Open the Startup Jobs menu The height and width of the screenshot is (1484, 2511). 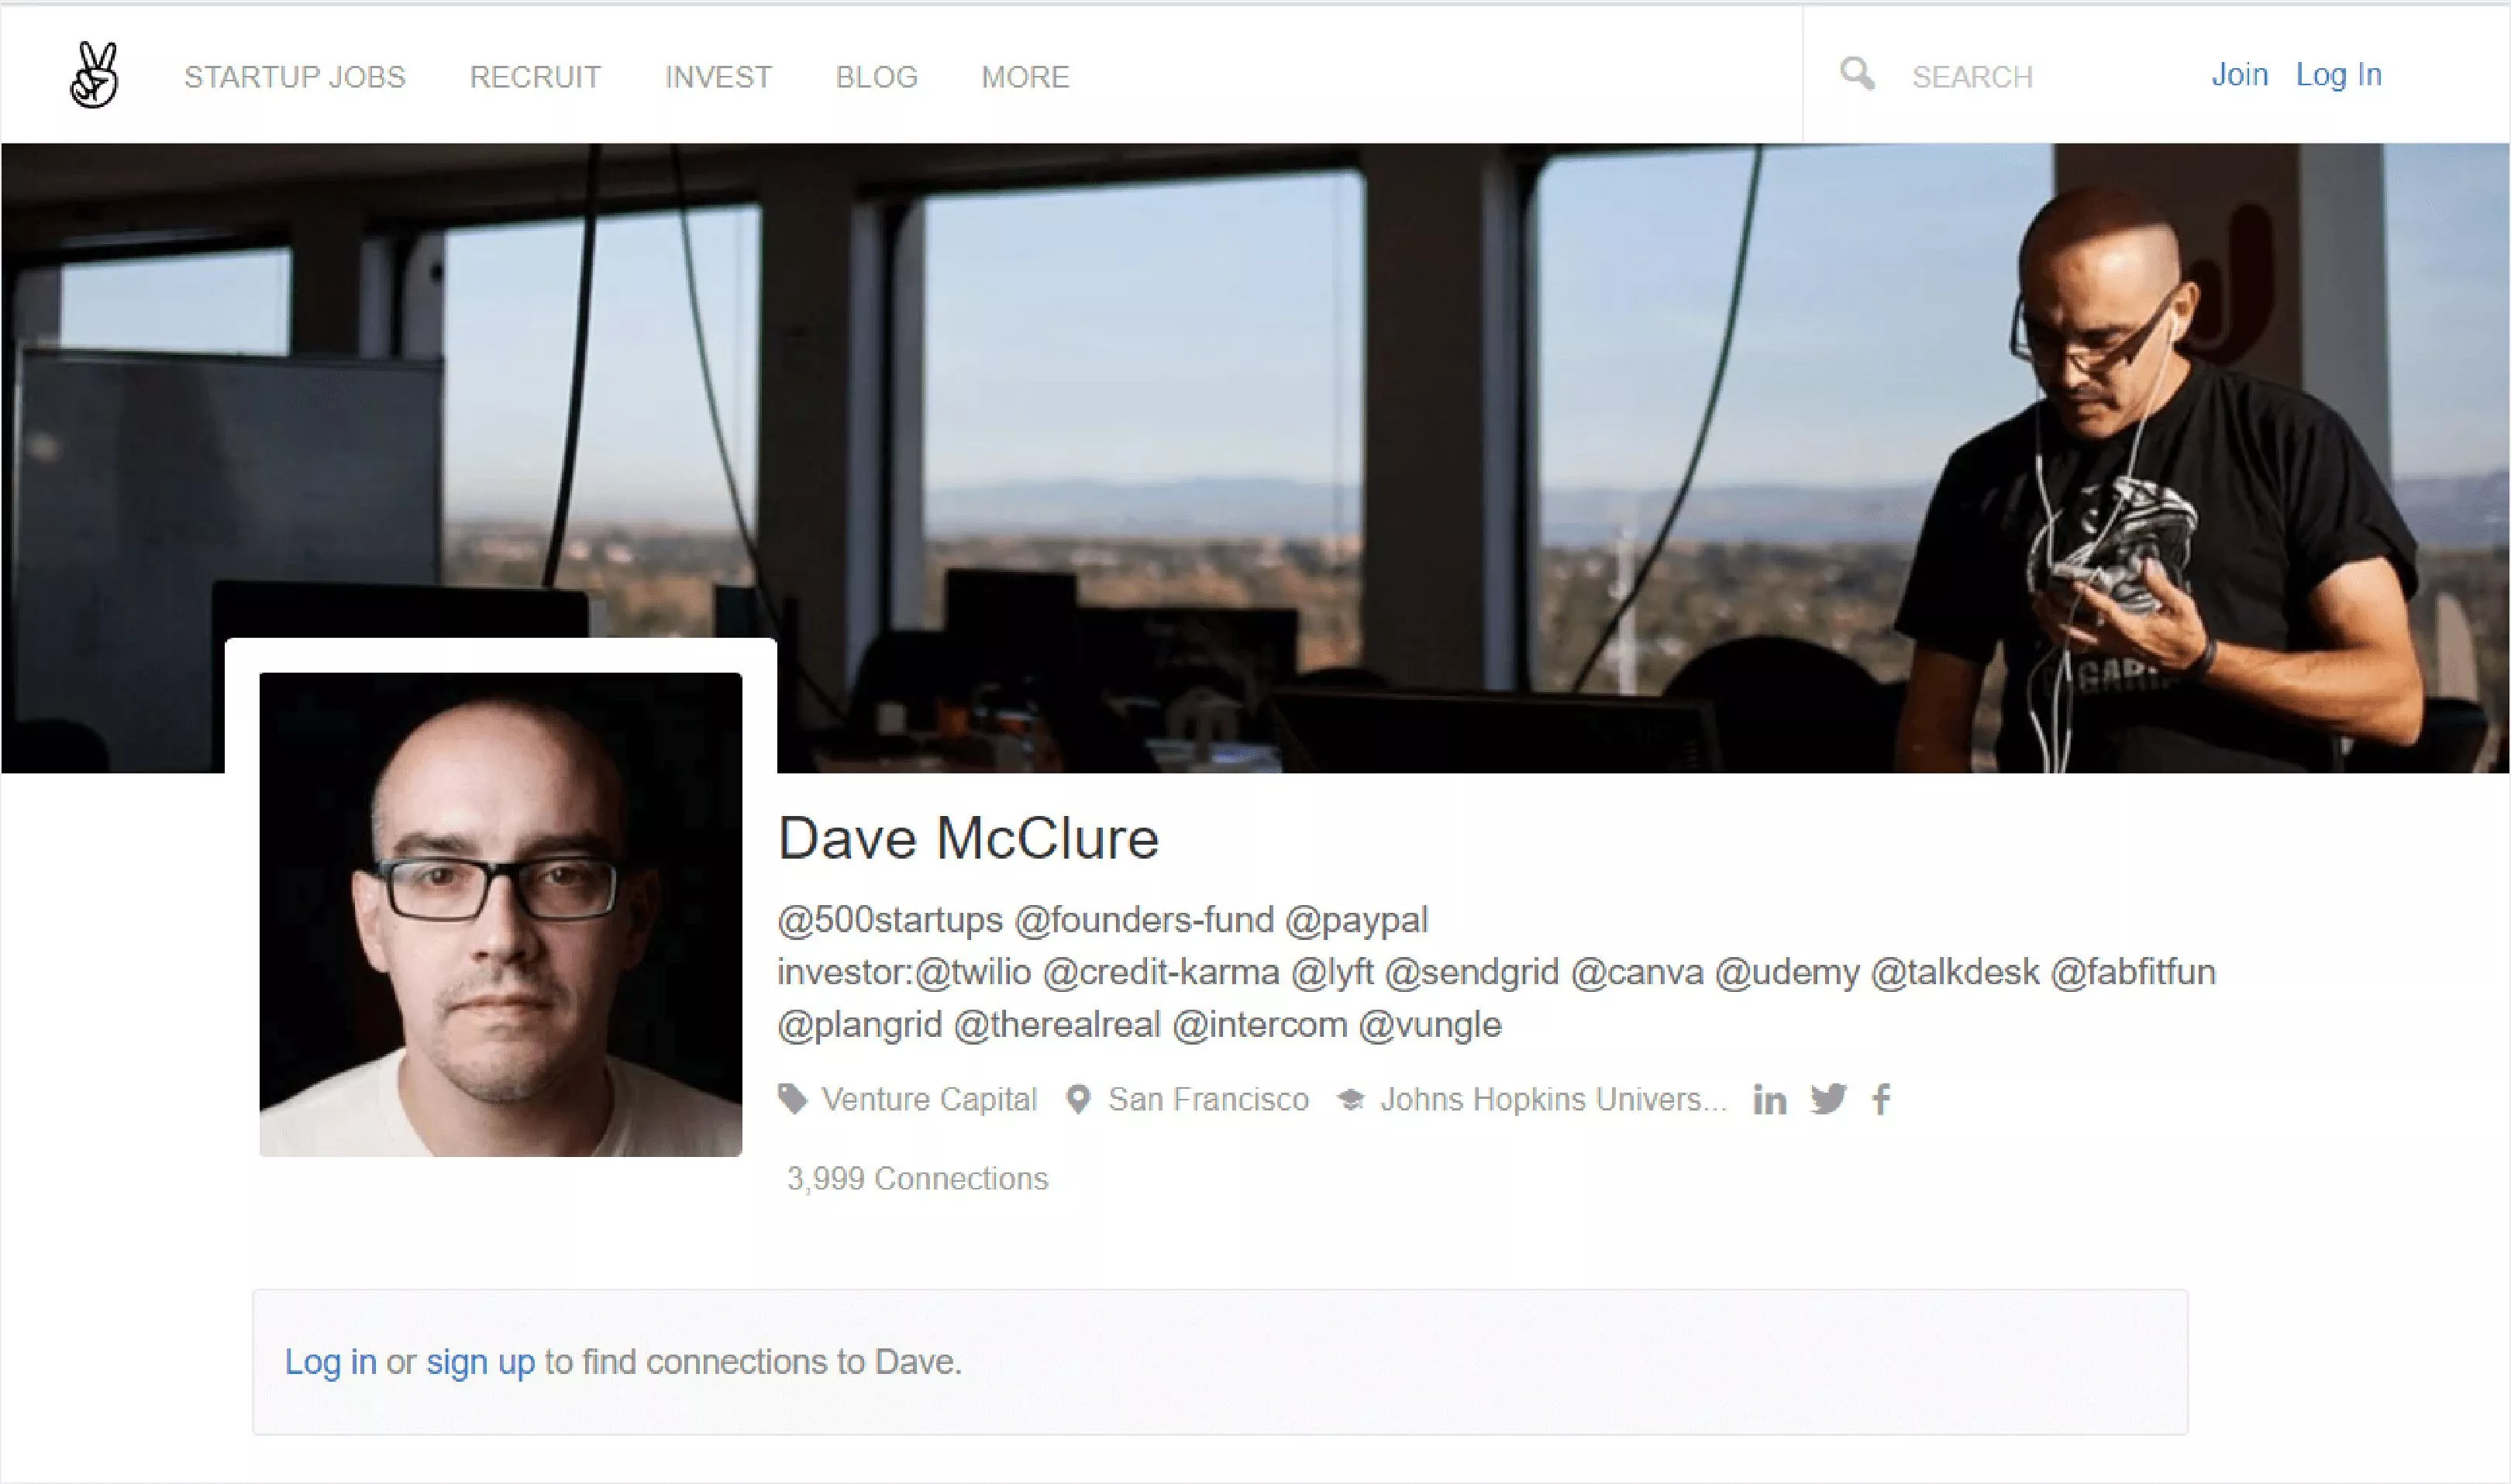tap(295, 77)
